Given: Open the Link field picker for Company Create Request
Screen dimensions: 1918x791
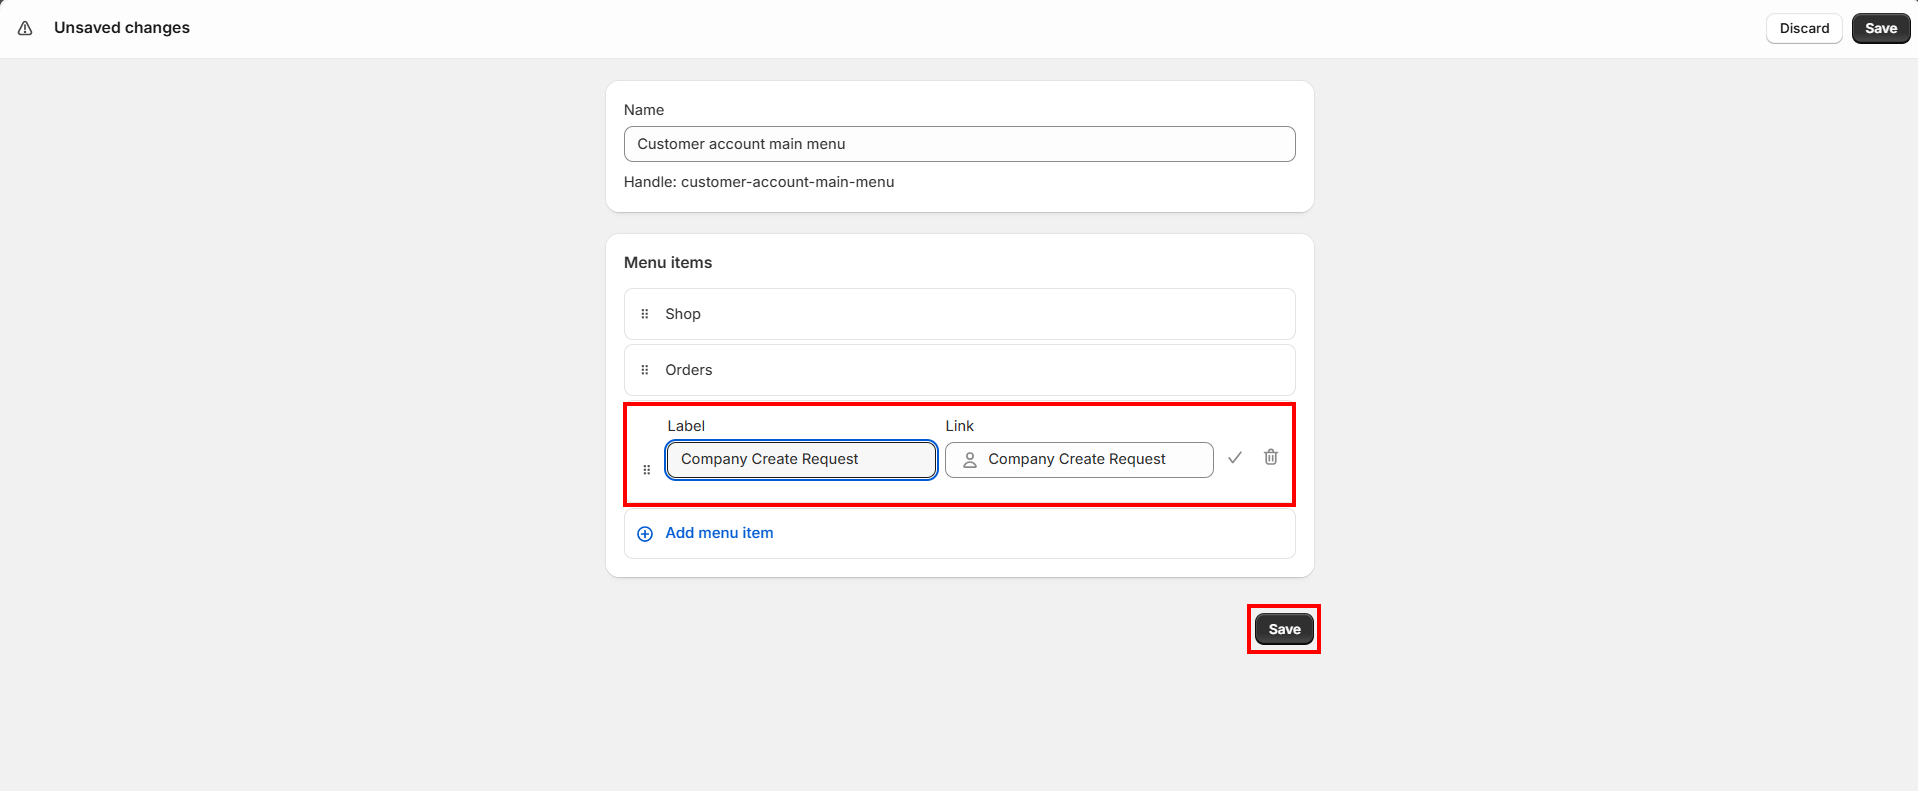Looking at the screenshot, I should (x=1078, y=459).
